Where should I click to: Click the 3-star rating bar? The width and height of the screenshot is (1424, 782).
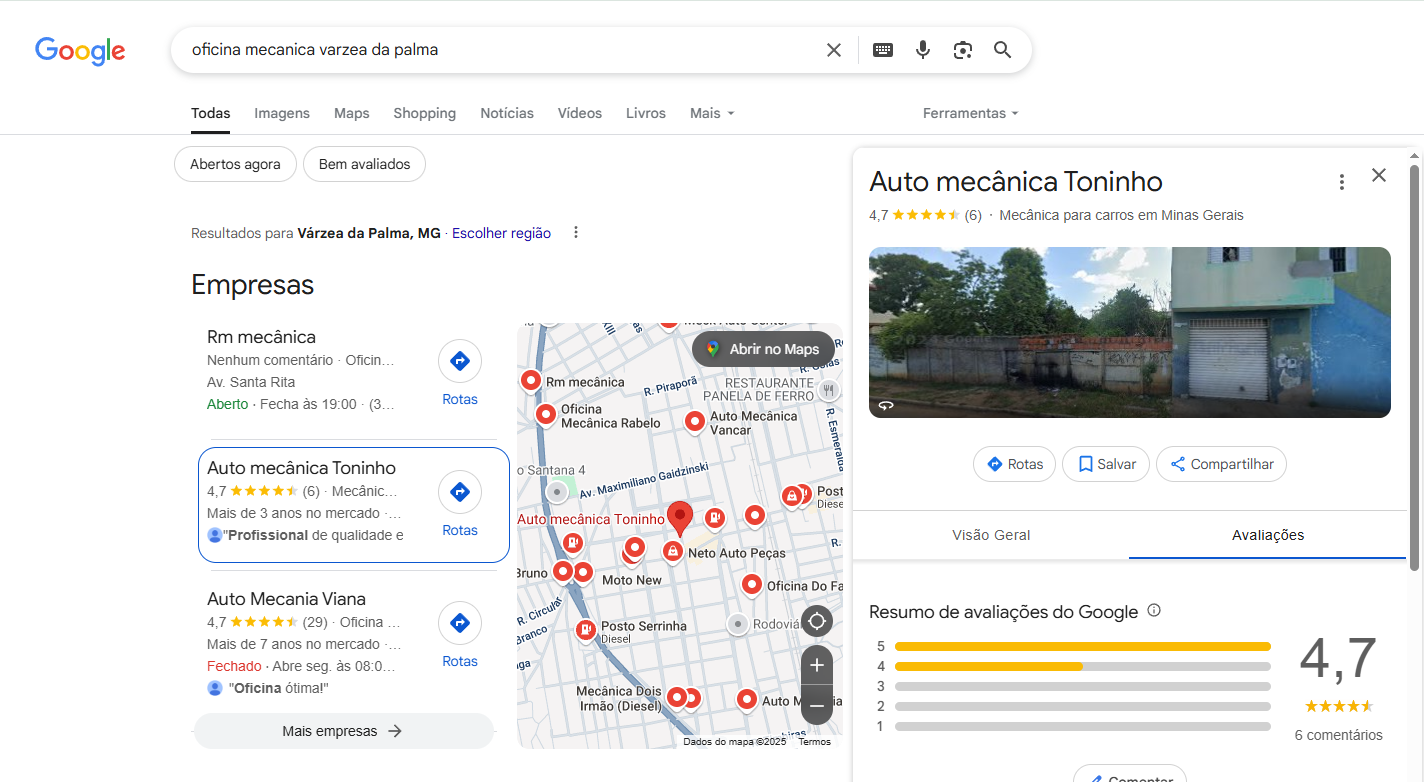[x=1082, y=686]
